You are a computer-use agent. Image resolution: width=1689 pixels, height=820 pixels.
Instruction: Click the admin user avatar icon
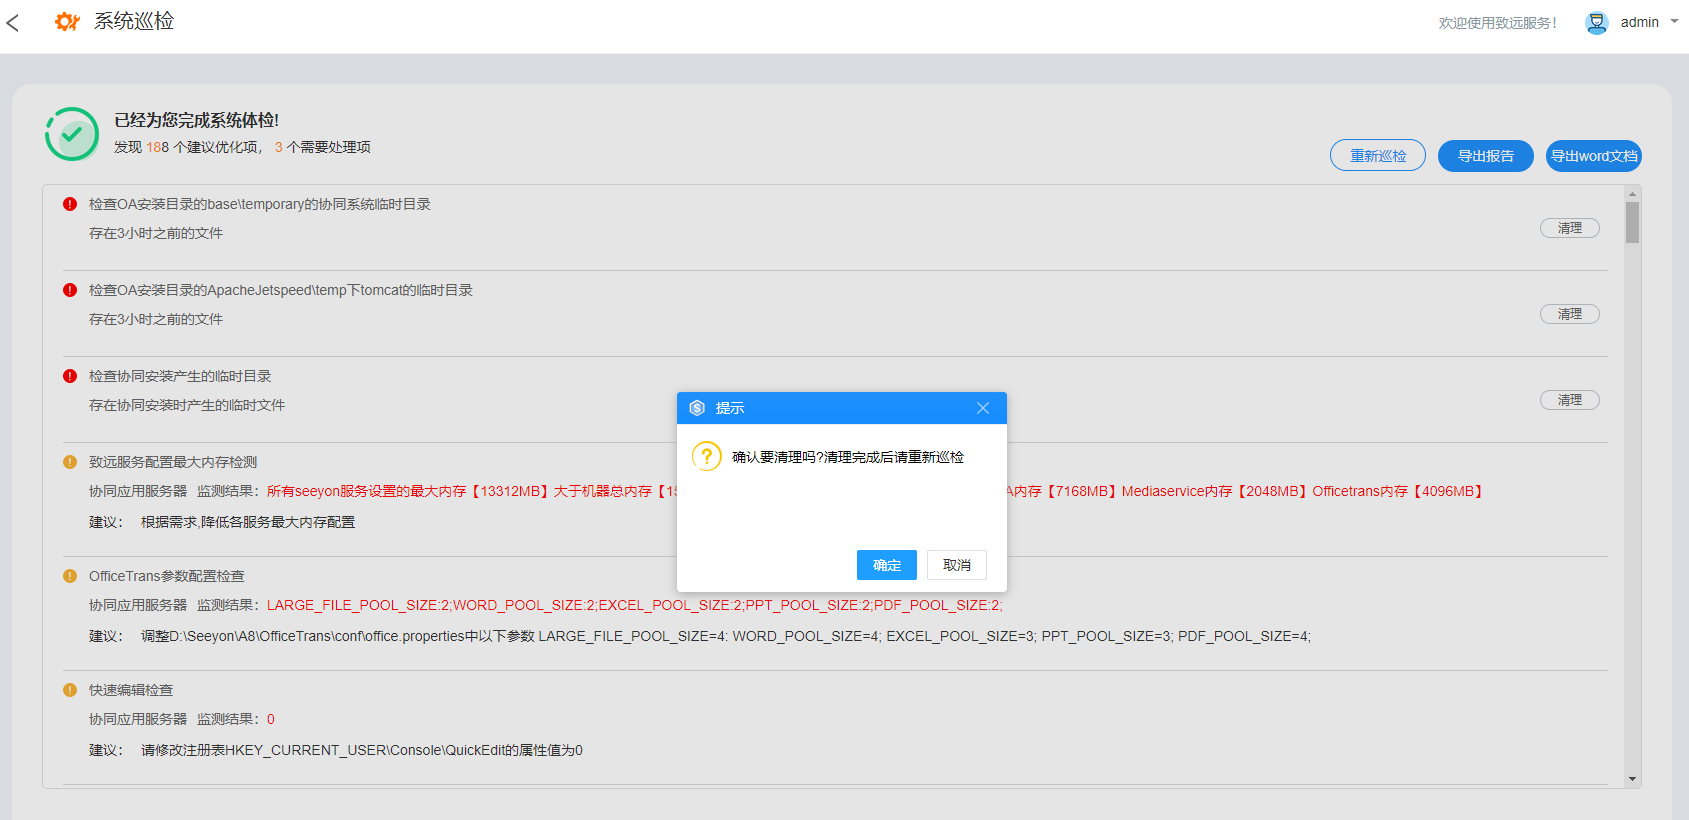1597,22
